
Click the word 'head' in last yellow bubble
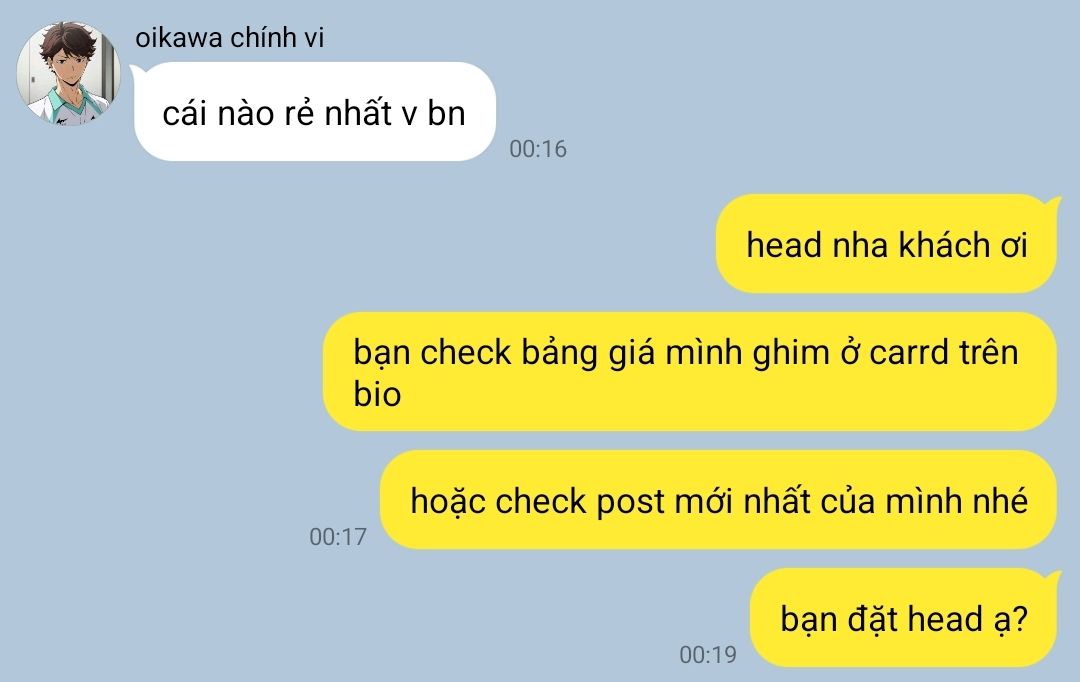point(944,619)
